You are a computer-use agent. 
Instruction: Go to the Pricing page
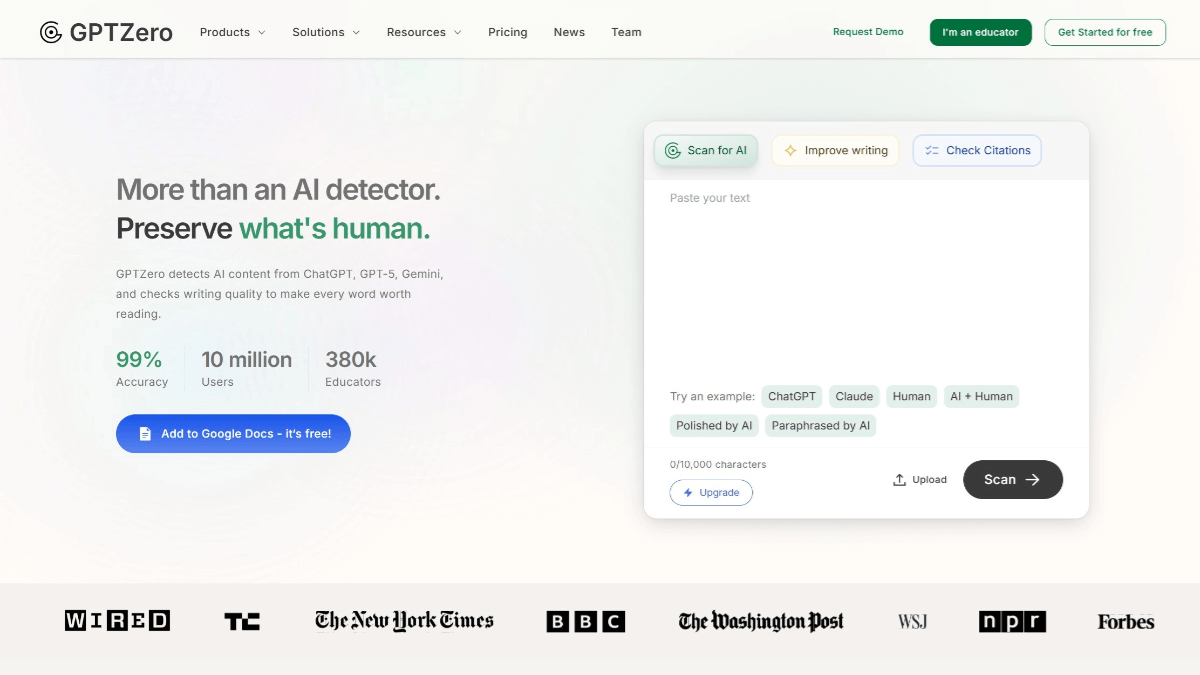(x=508, y=32)
